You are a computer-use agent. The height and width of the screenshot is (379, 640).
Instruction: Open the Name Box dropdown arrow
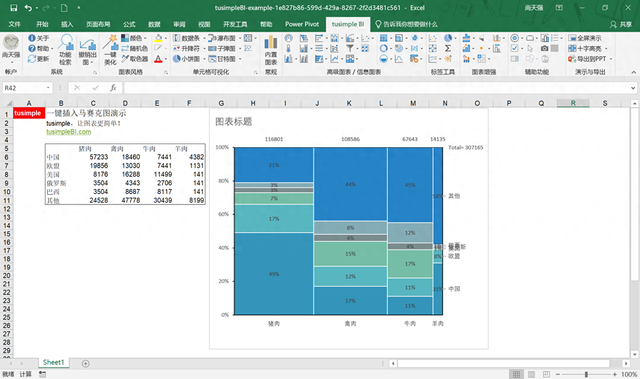tap(48, 88)
